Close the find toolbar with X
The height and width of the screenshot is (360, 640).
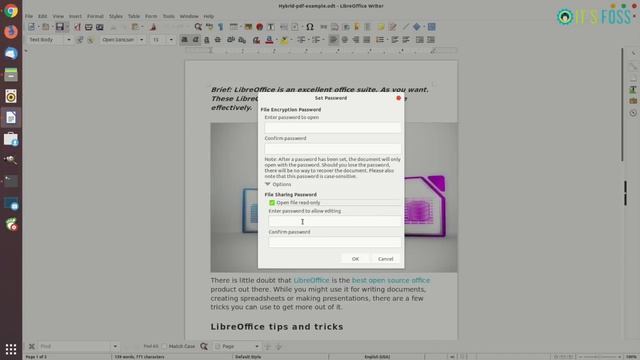31,347
